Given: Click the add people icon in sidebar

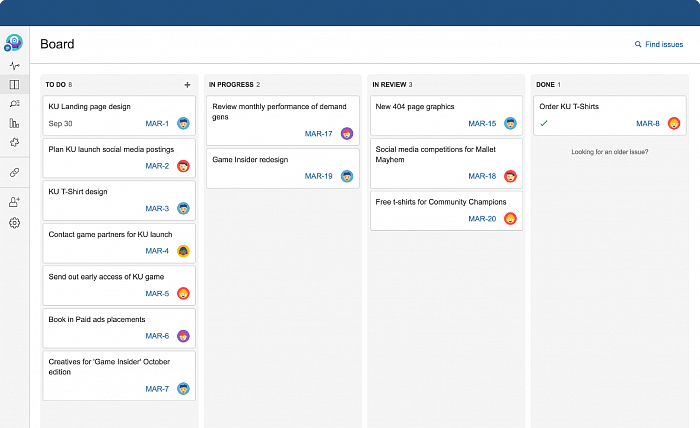Looking at the screenshot, I should coord(14,202).
